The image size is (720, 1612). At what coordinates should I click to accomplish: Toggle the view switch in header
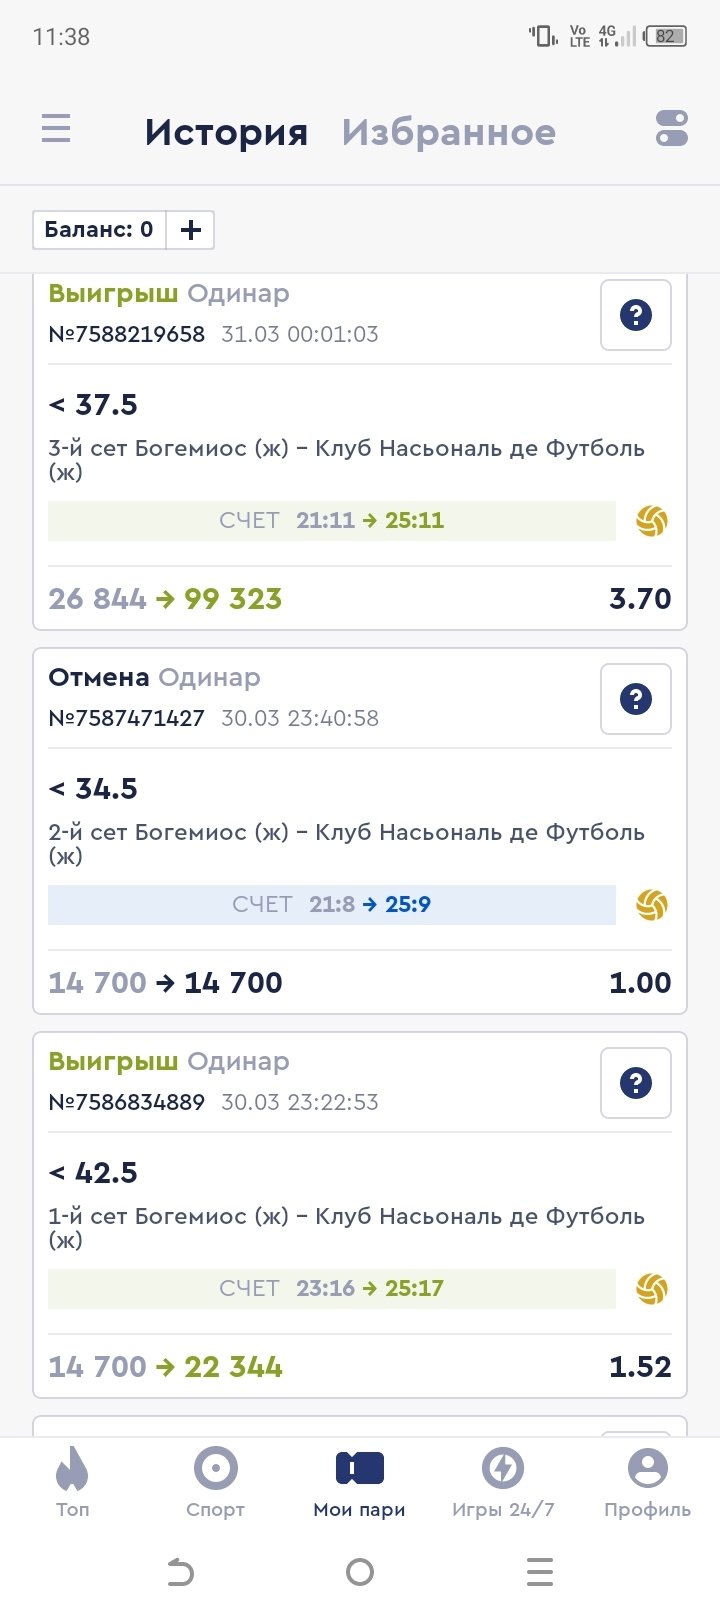pos(671,130)
